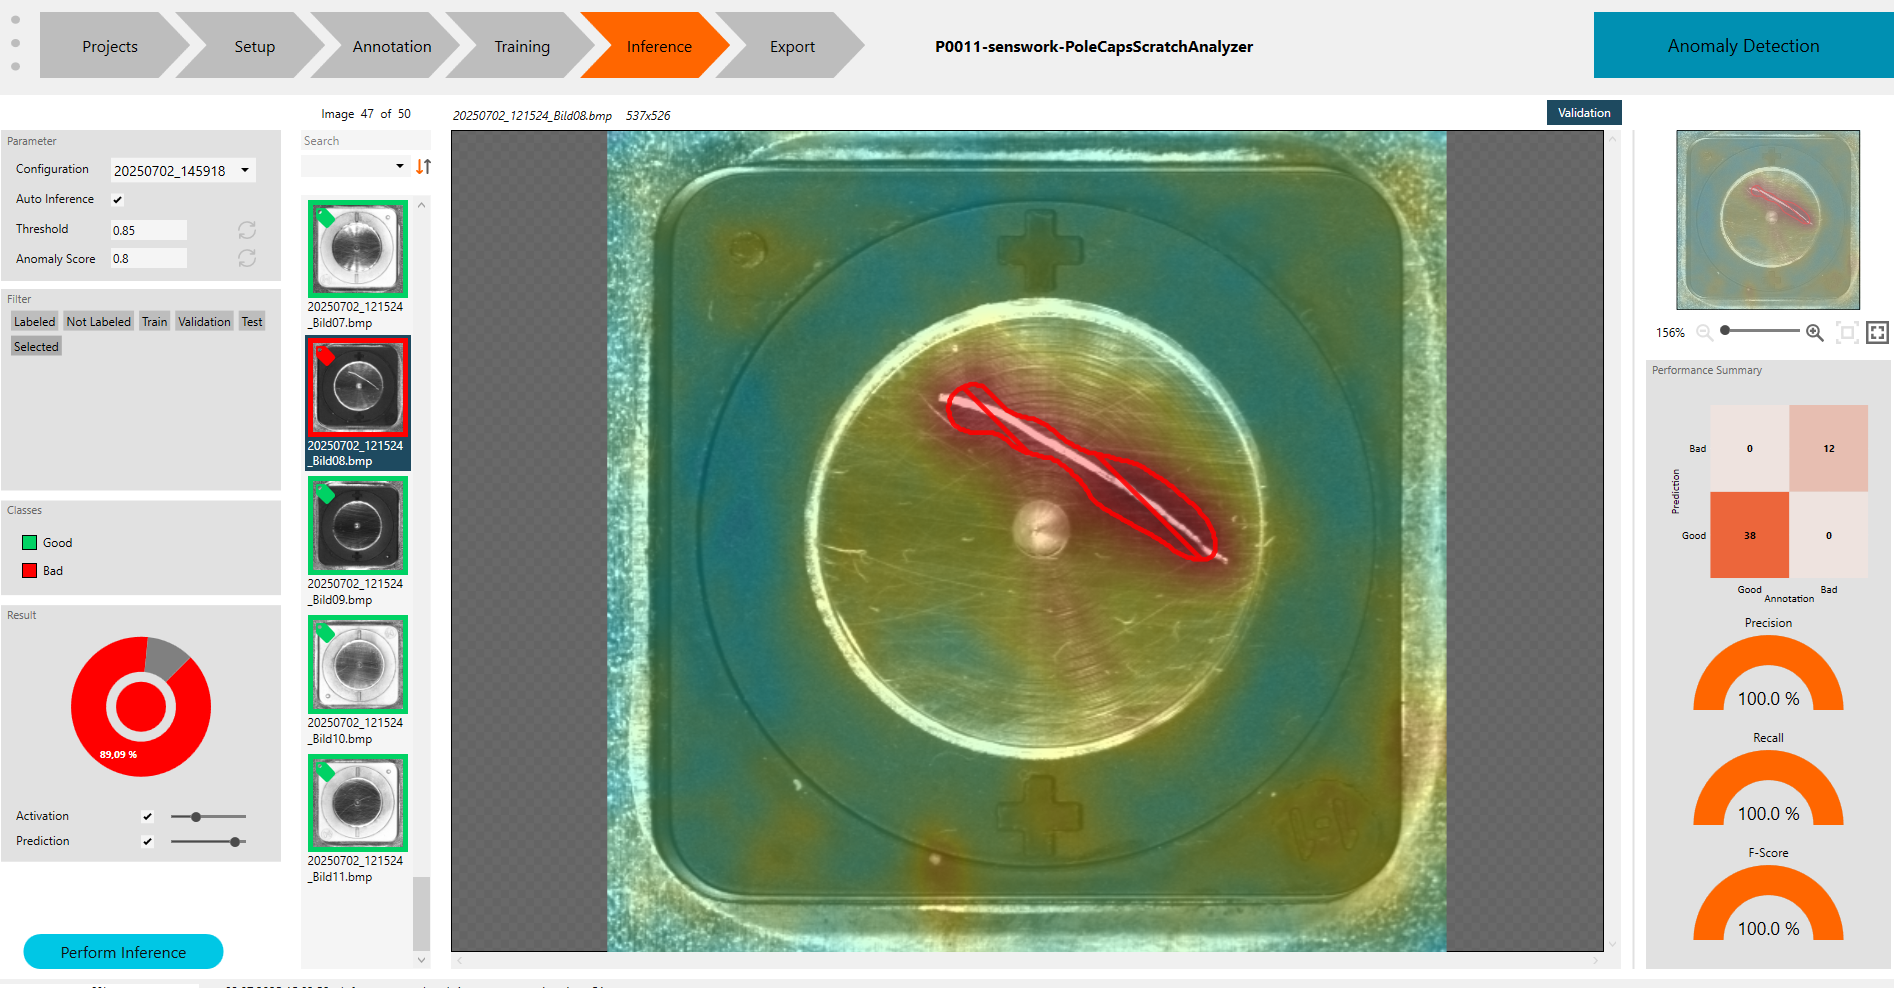Select the Bild10.bmp thumbnail

click(357, 665)
